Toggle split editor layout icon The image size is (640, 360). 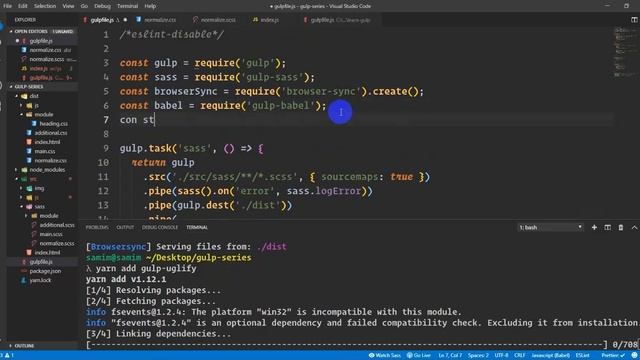click(634, 20)
